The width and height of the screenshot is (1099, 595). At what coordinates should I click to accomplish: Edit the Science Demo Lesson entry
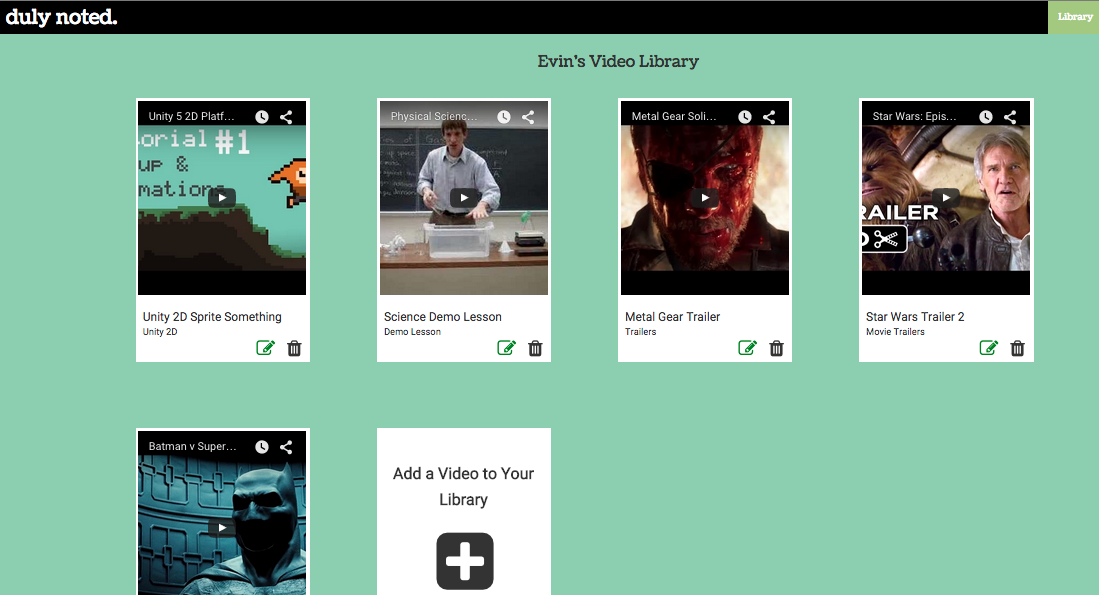pyautogui.click(x=506, y=348)
